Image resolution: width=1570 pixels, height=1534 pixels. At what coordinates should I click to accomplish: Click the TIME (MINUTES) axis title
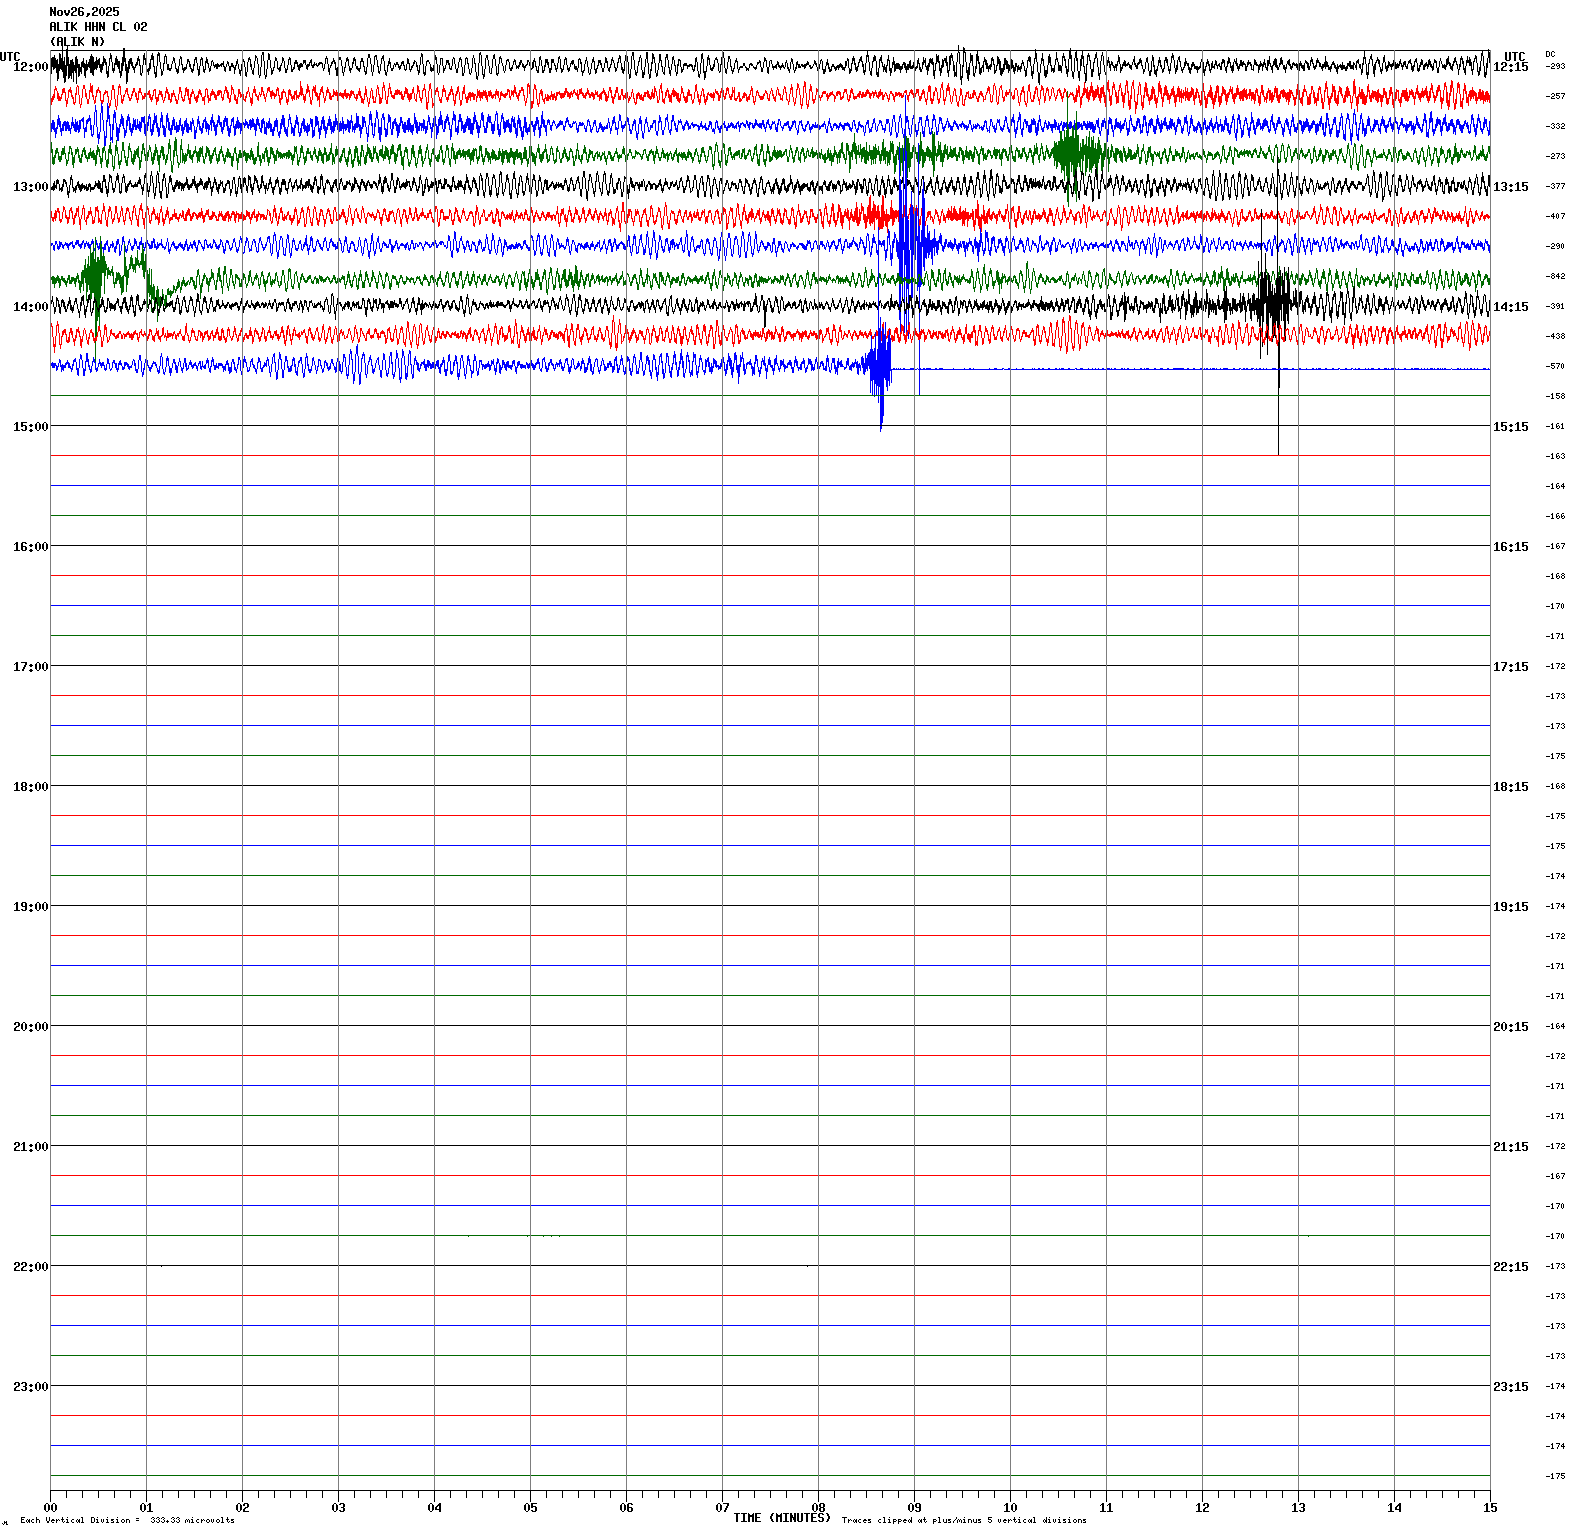click(x=782, y=1518)
